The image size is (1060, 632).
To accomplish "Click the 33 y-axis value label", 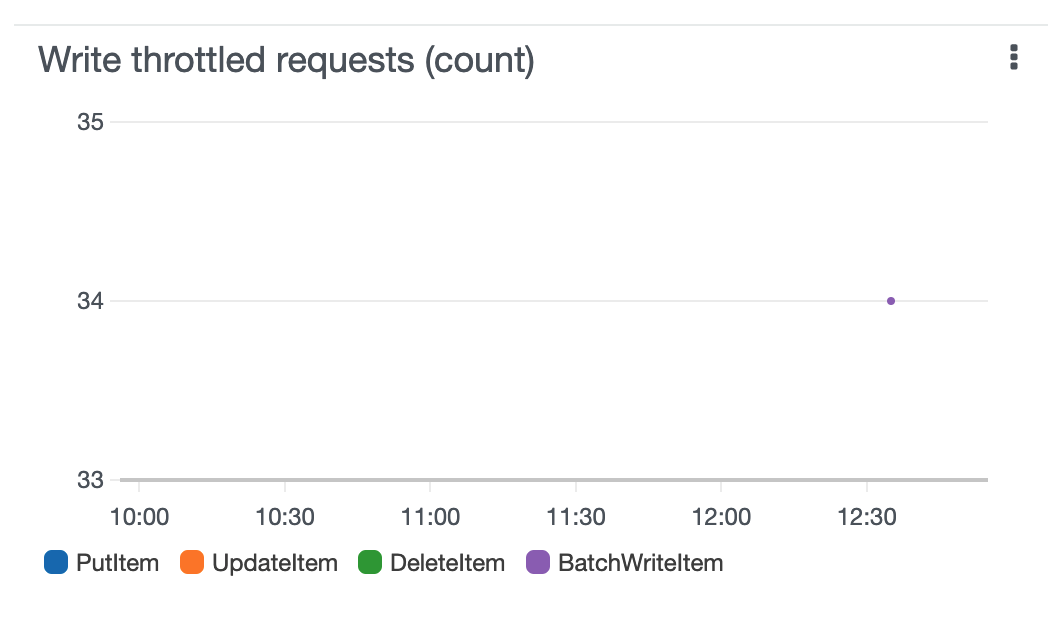I will click(91, 480).
